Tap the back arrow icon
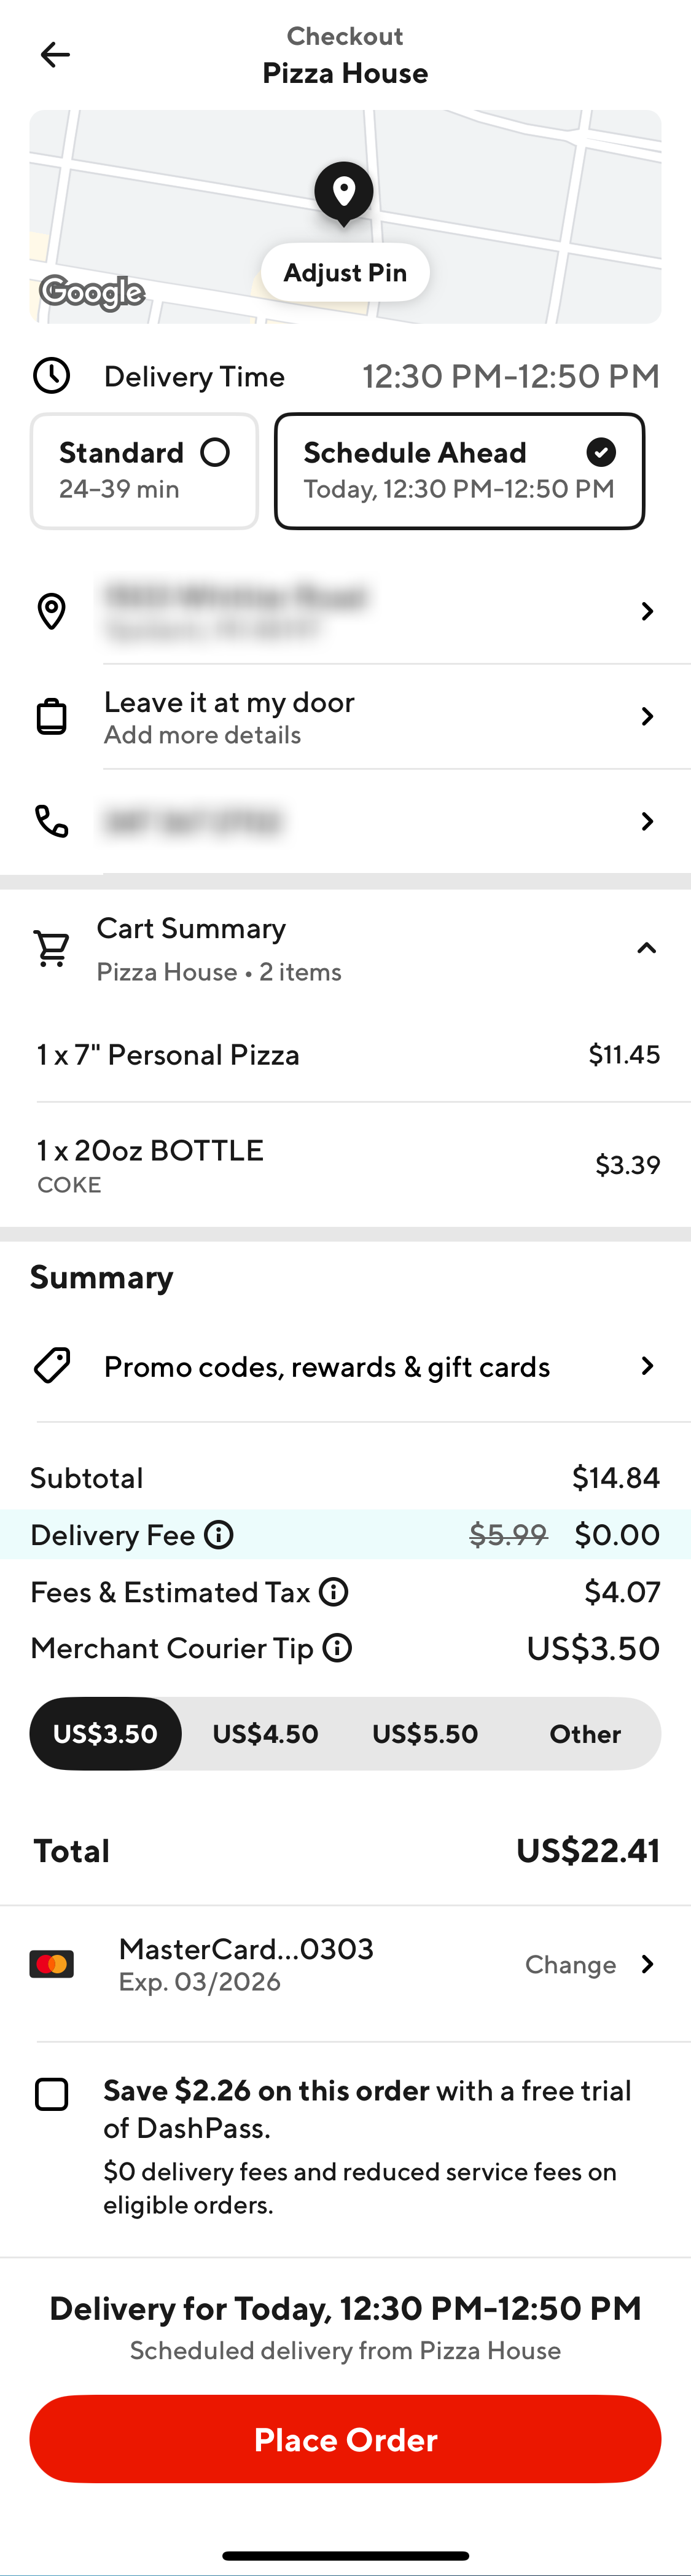Viewport: 691px width, 2576px height. pyautogui.click(x=55, y=55)
